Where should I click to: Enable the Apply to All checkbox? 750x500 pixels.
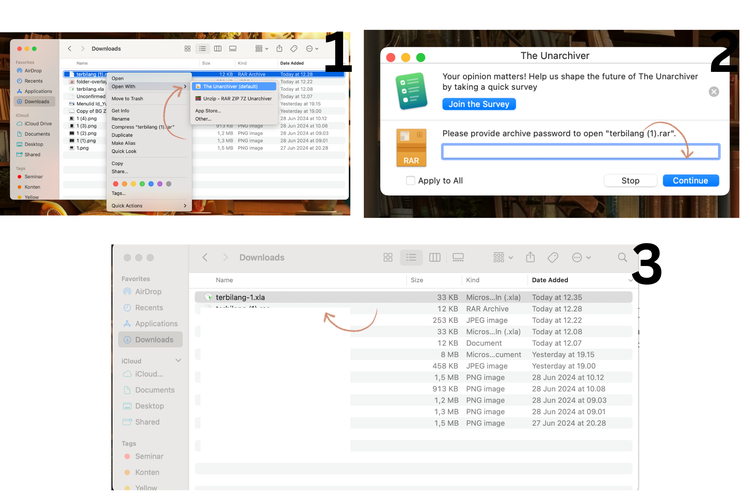[411, 181]
